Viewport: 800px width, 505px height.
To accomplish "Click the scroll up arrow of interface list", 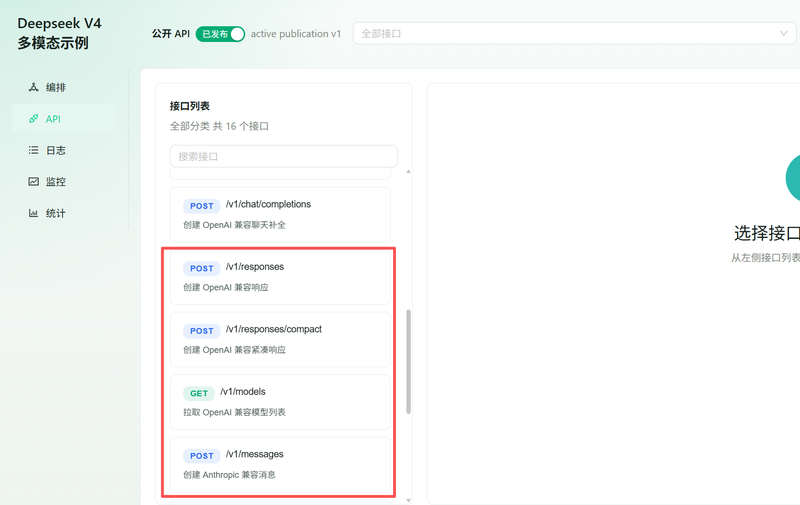I will point(408,172).
